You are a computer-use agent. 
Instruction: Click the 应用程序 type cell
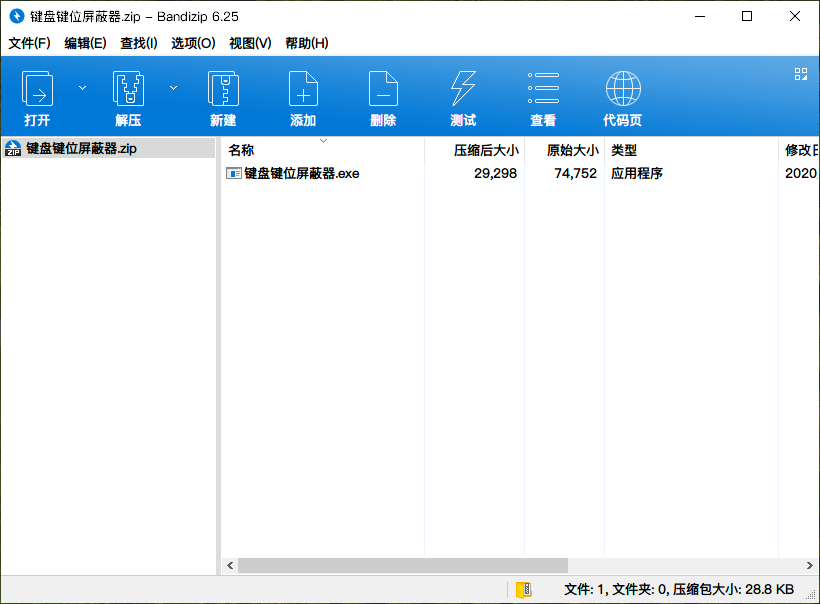click(637, 173)
